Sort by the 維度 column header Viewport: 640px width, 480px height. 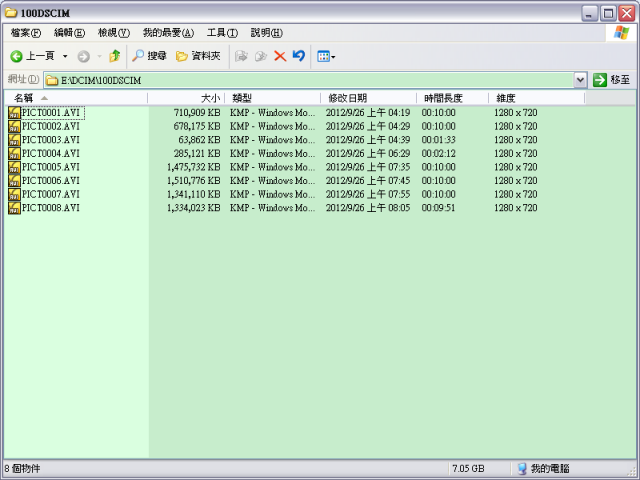(x=537, y=98)
